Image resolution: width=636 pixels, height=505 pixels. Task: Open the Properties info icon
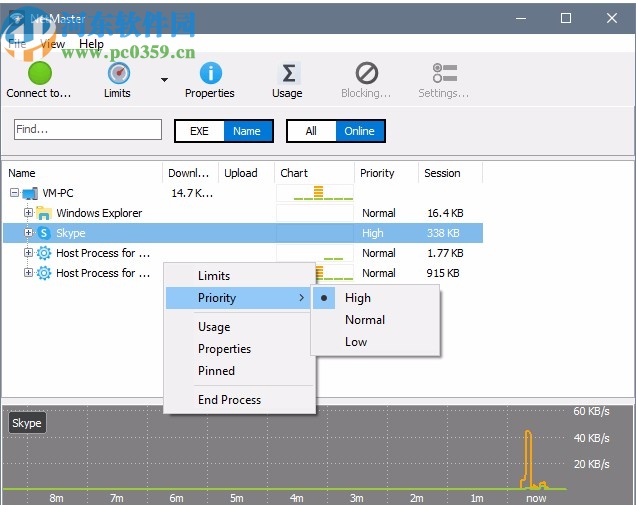211,73
